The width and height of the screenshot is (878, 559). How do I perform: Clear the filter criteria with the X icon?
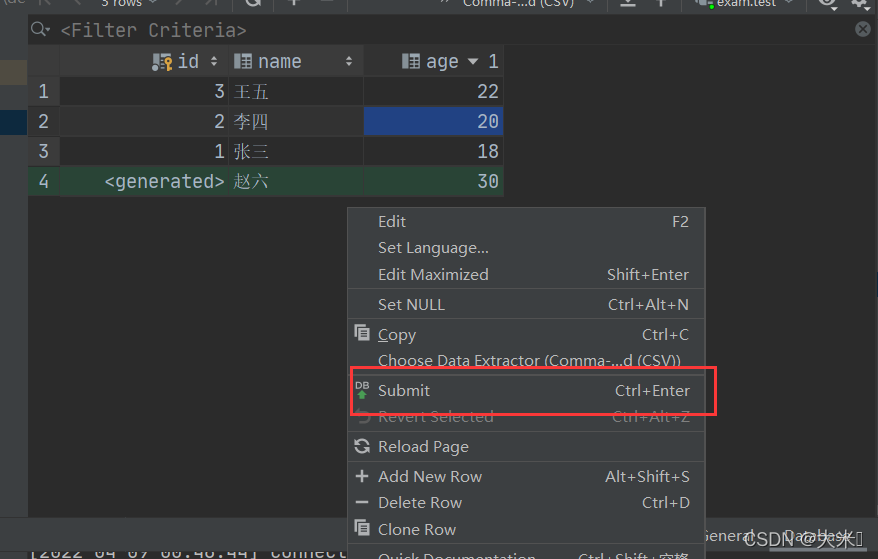pyautogui.click(x=863, y=29)
